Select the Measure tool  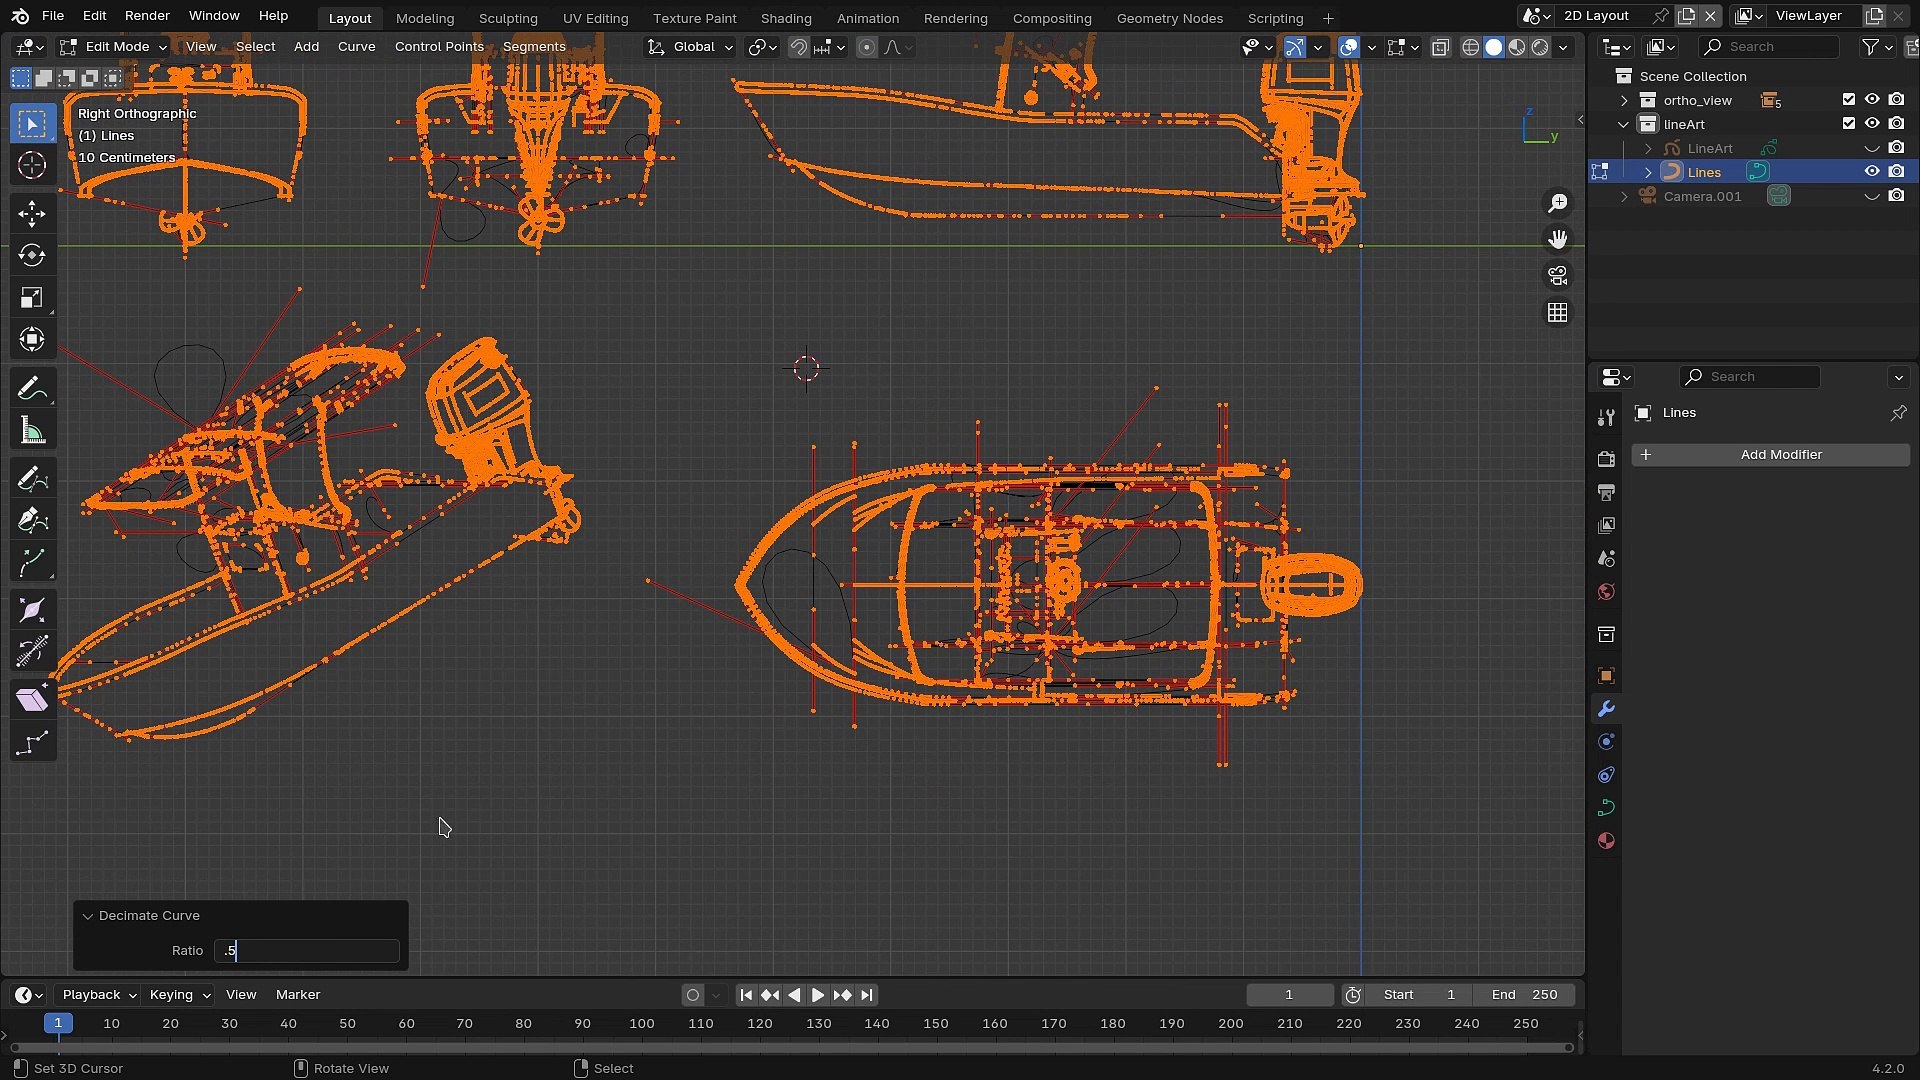pos(32,432)
